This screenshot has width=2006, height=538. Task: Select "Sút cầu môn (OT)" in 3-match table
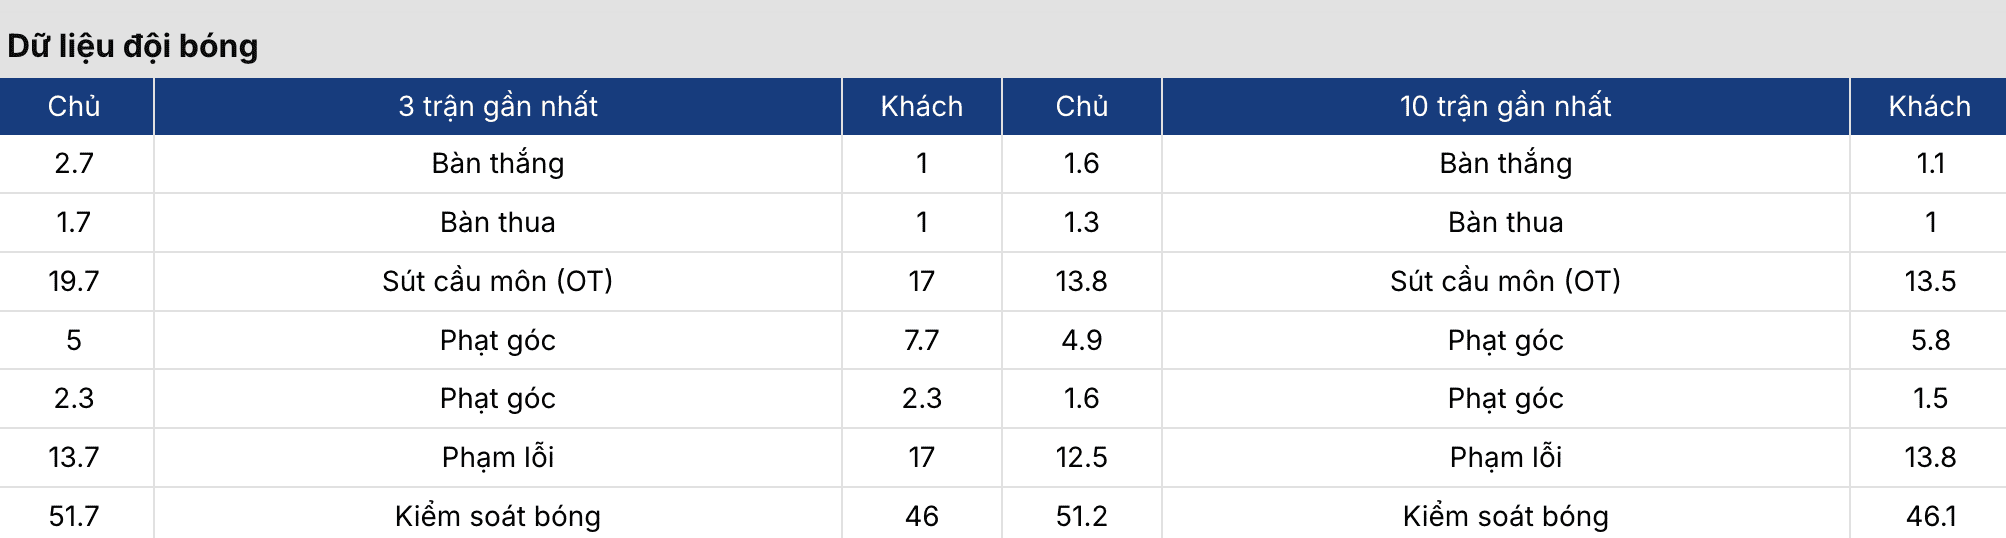coord(498,281)
